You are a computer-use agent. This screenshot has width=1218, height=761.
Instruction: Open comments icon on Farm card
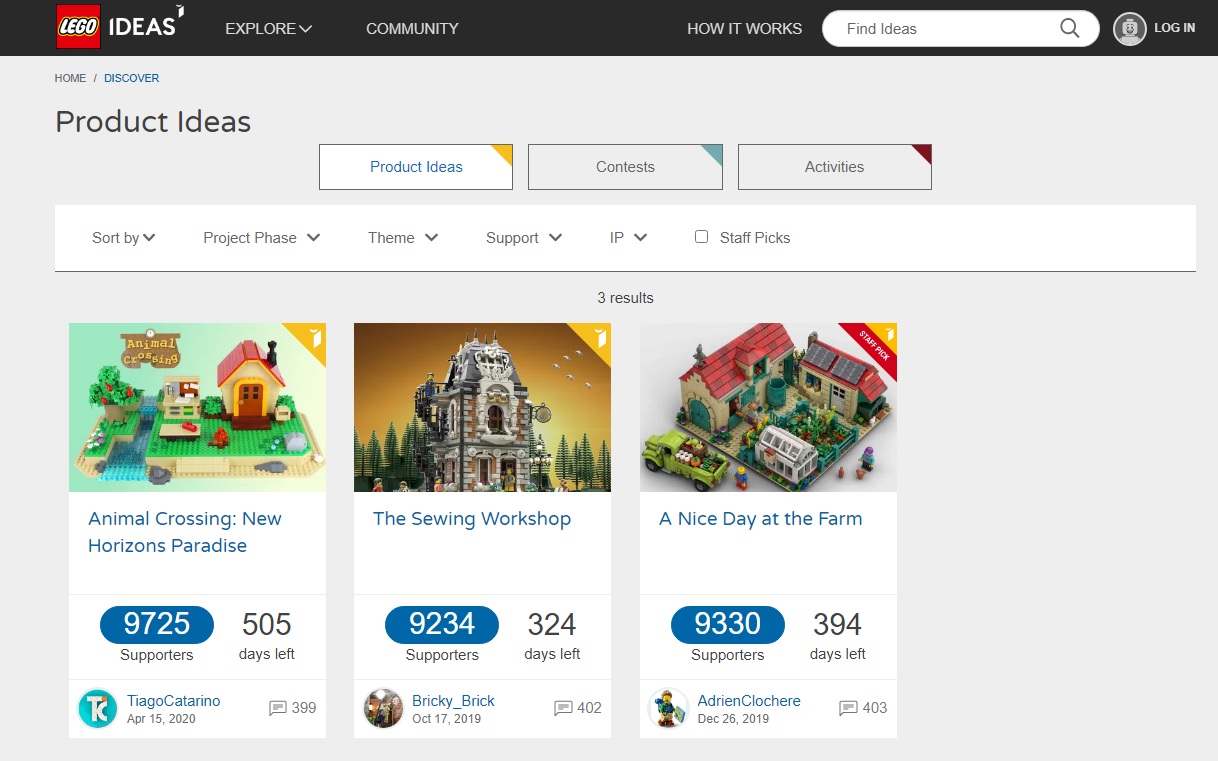click(848, 709)
